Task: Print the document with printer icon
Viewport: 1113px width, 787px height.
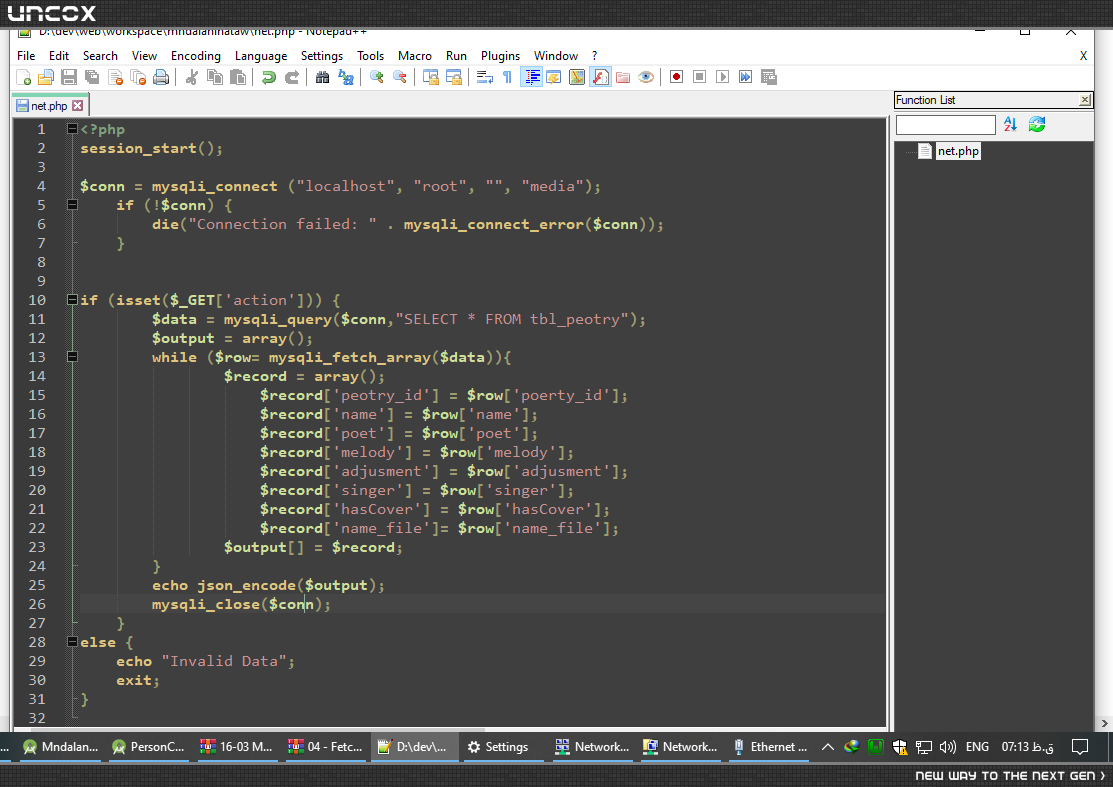Action: (161, 77)
